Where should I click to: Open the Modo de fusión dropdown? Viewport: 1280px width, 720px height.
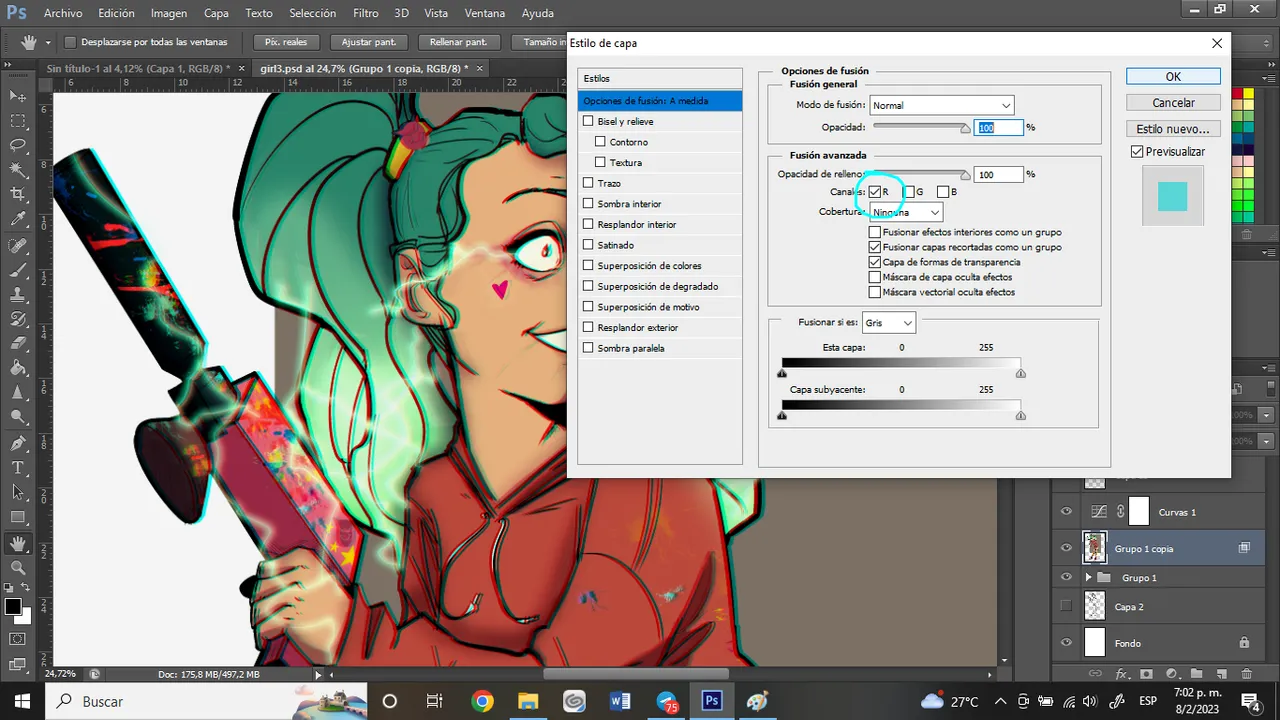(x=942, y=105)
